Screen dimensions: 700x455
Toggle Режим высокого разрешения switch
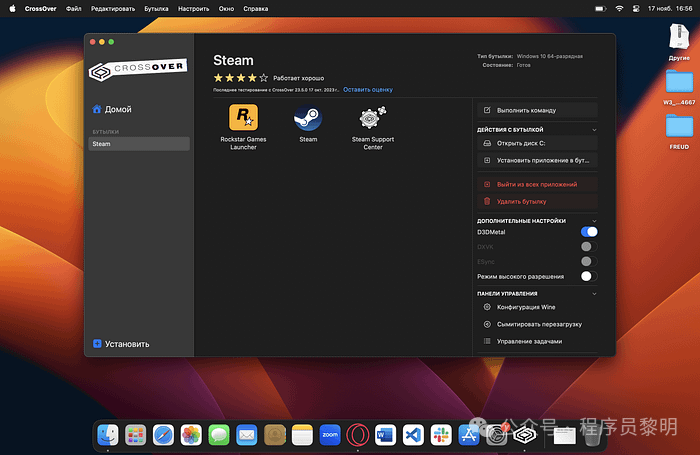(x=589, y=276)
